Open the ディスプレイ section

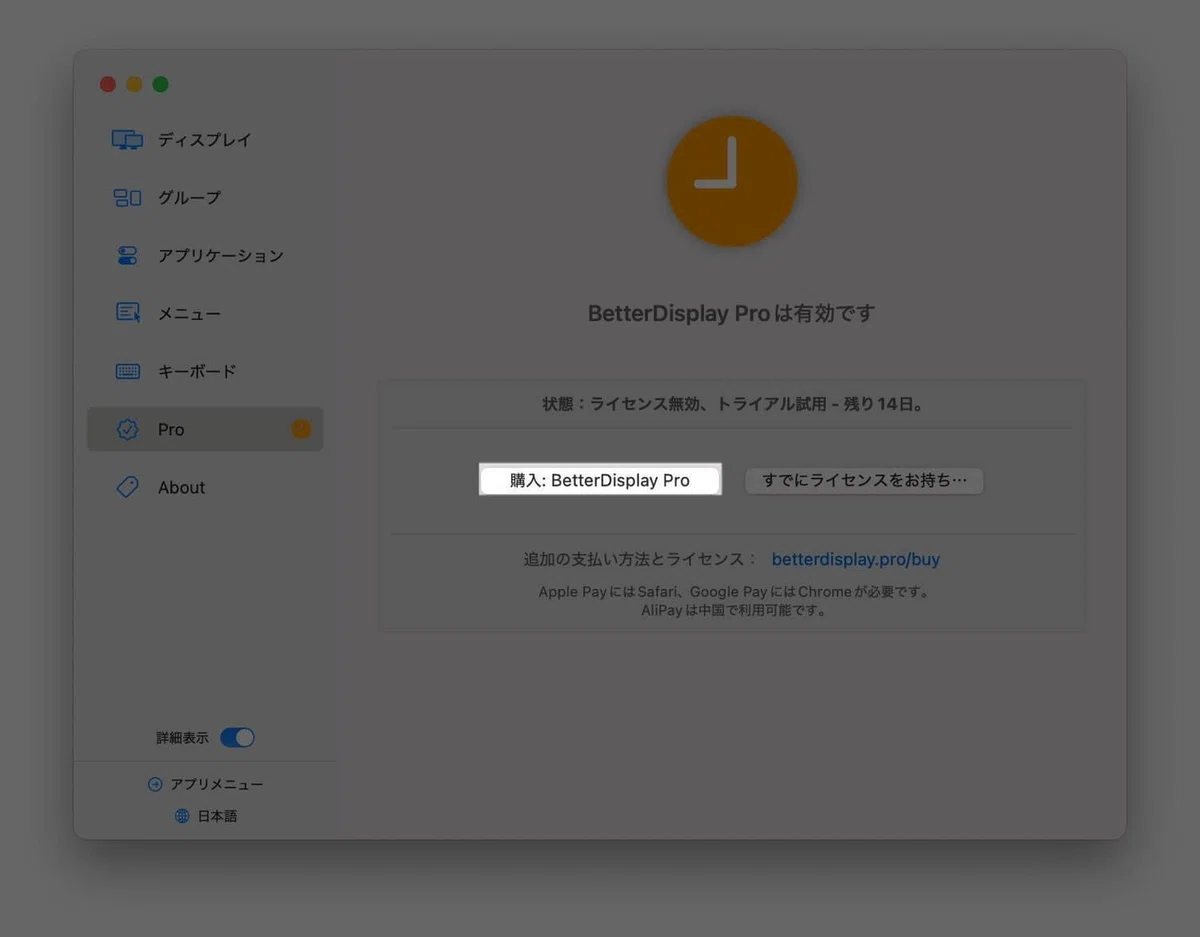(x=205, y=140)
